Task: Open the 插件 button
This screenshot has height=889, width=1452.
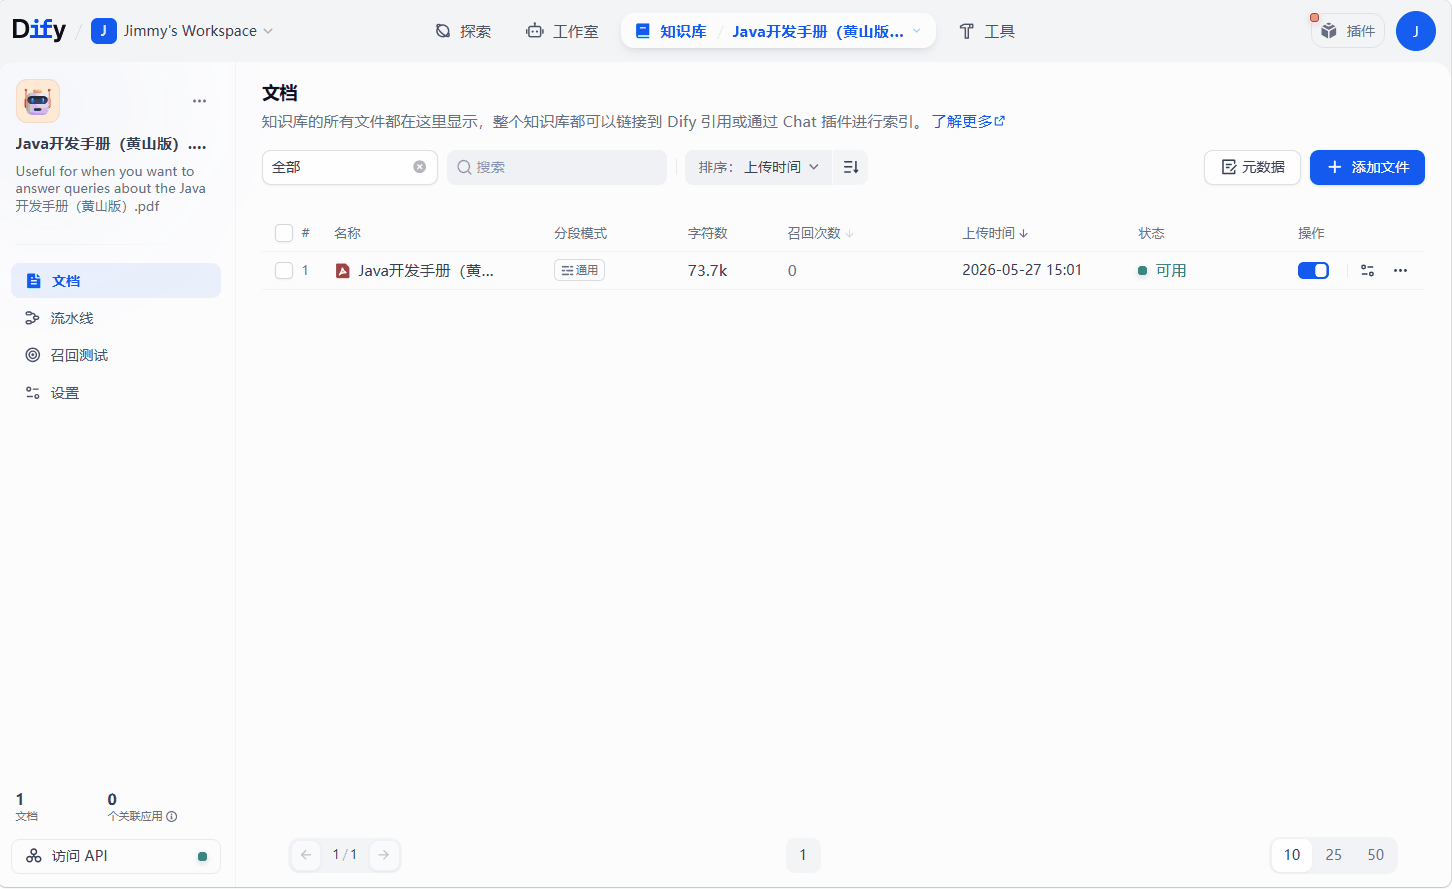Action: (x=1348, y=31)
